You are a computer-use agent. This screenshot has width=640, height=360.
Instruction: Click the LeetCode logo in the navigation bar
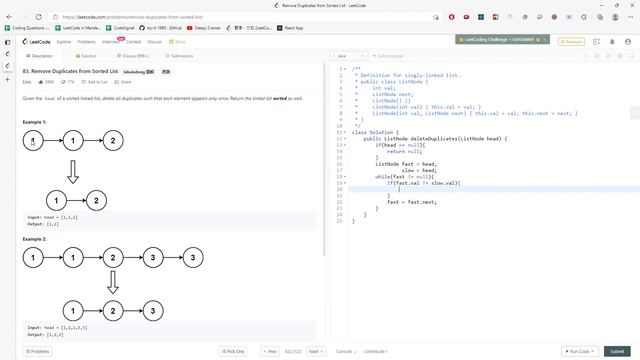[x=36, y=42]
